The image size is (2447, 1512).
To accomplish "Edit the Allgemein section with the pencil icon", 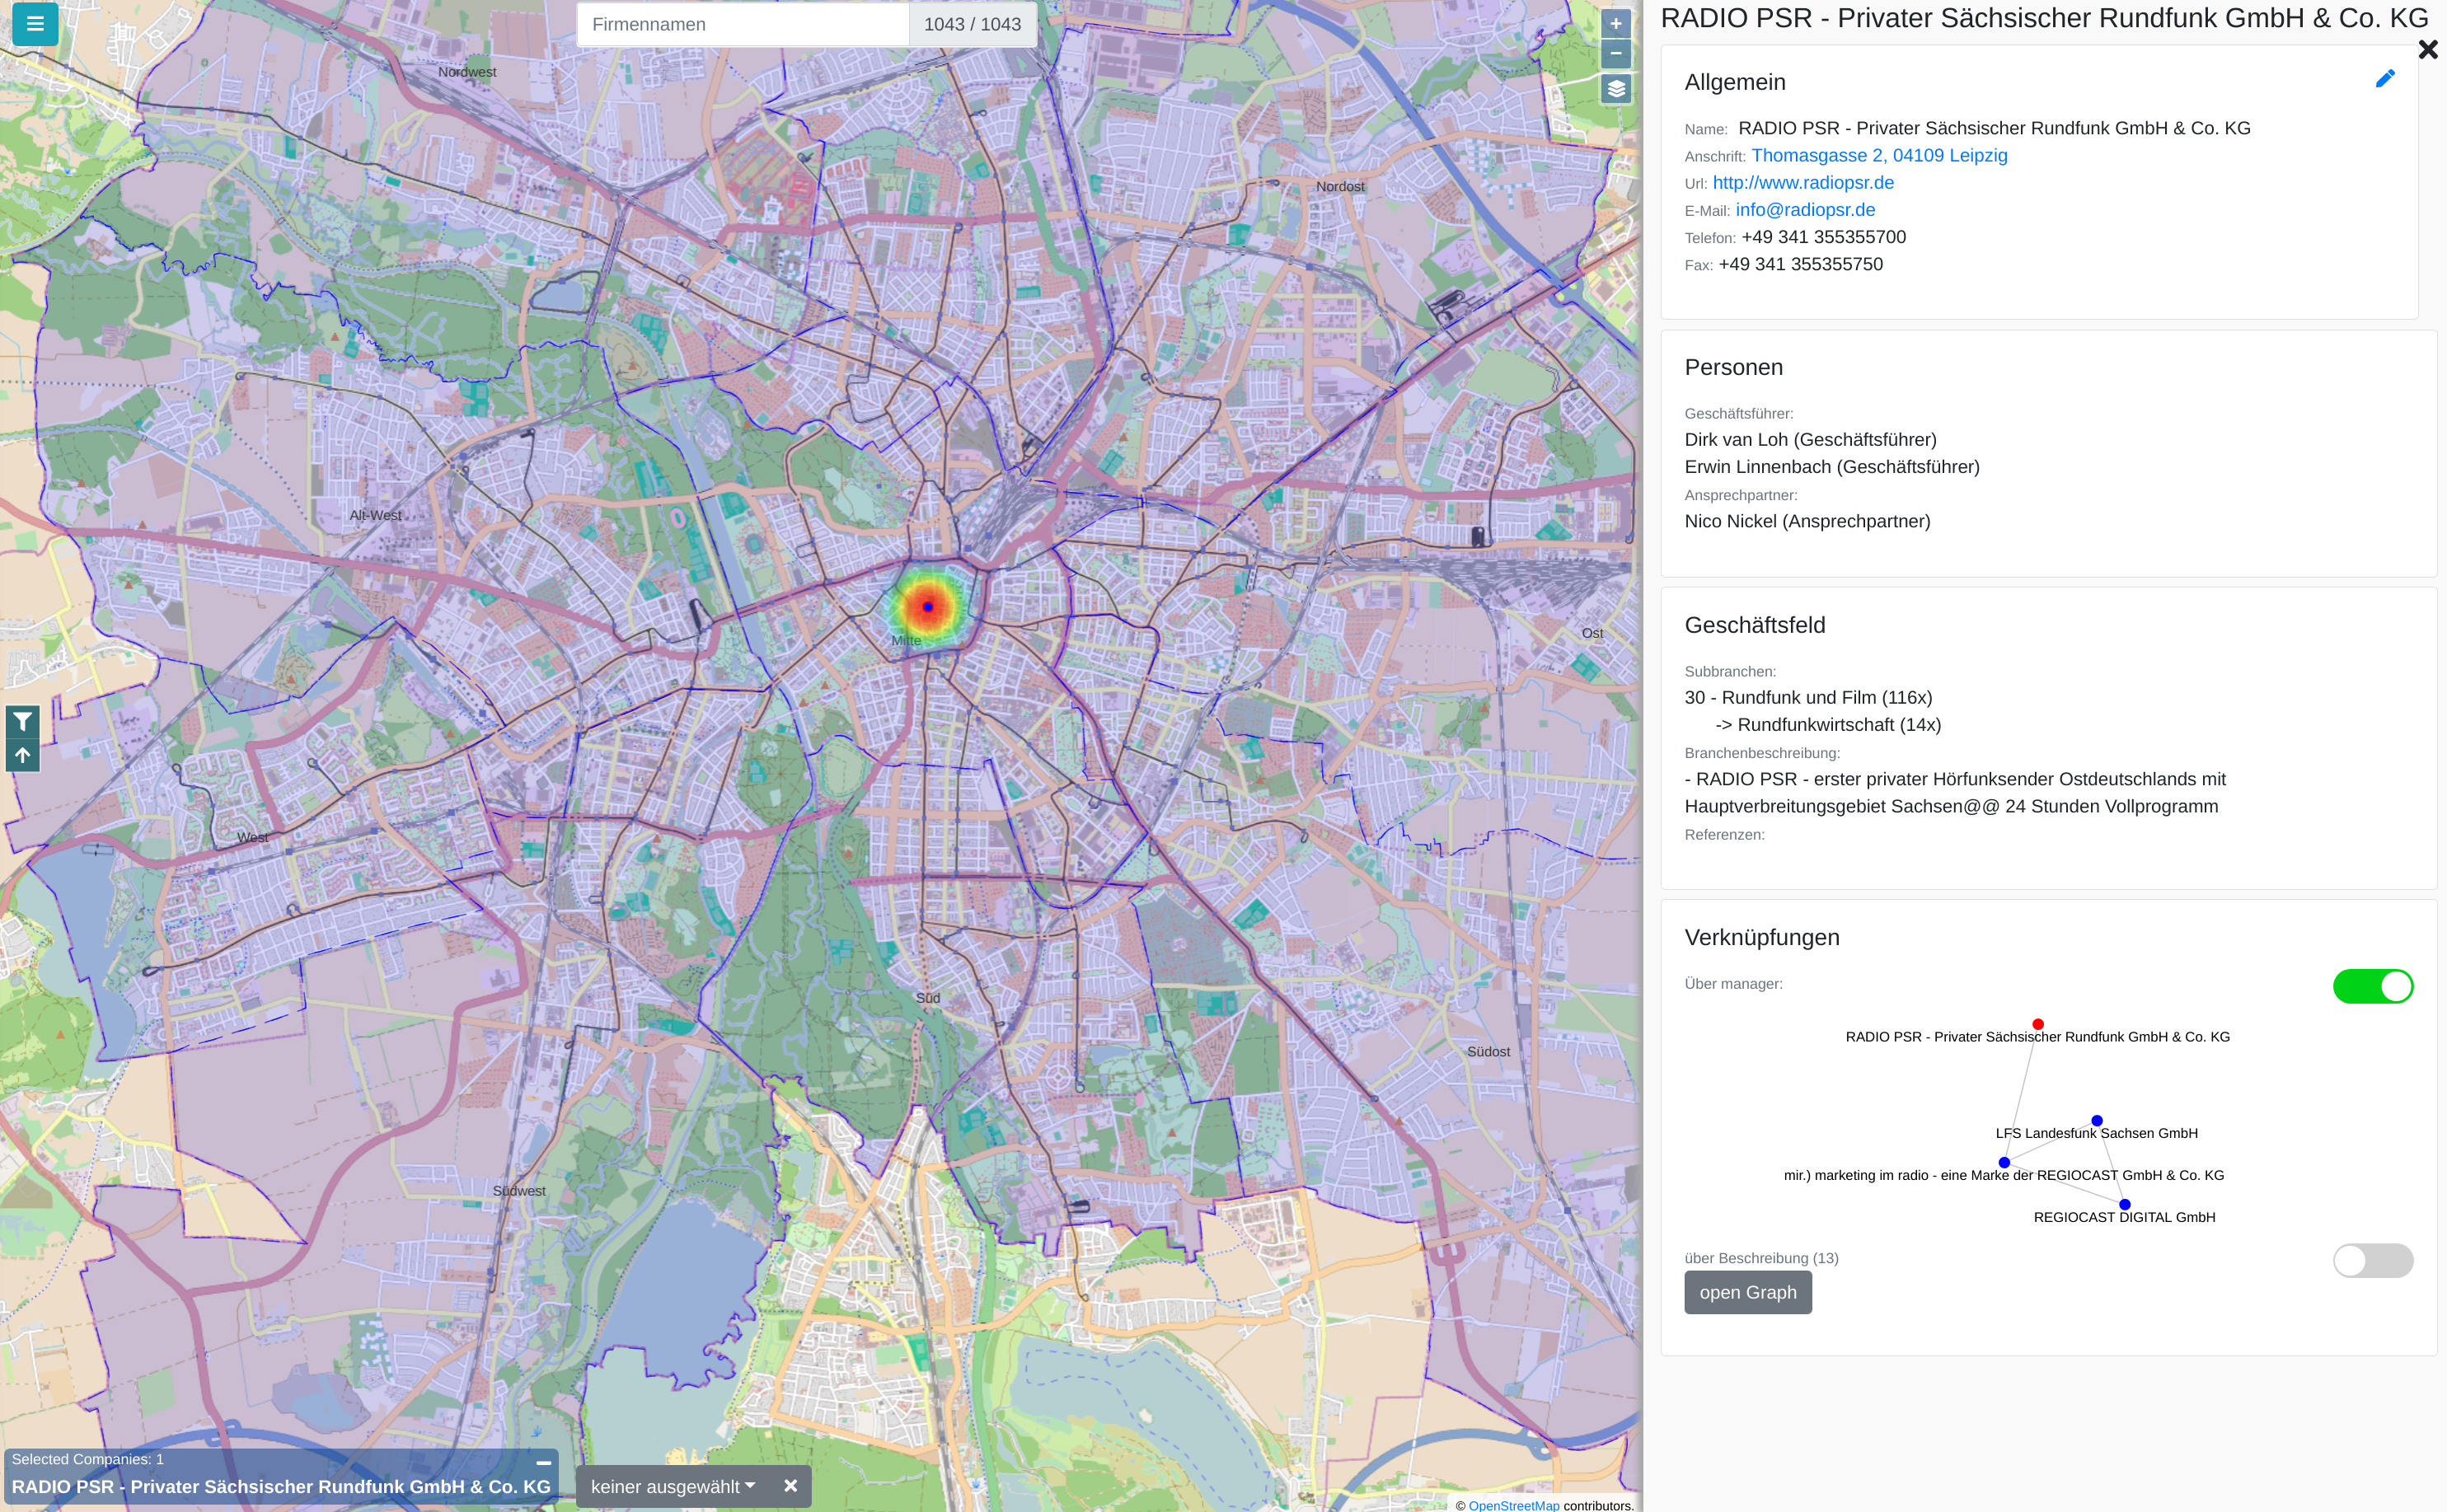I will pos(2385,79).
